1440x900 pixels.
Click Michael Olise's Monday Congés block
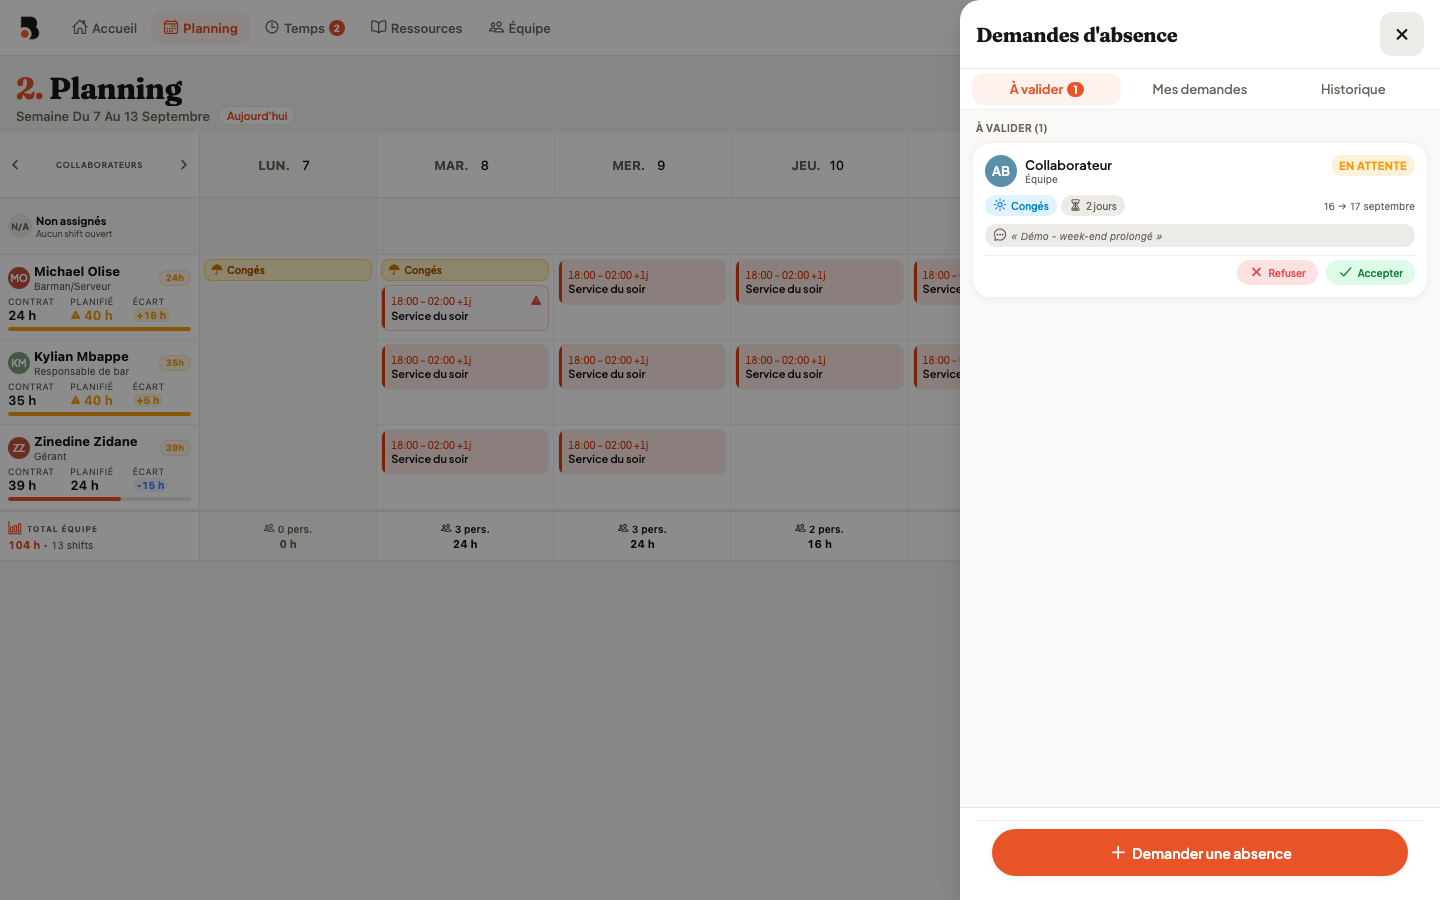288,270
